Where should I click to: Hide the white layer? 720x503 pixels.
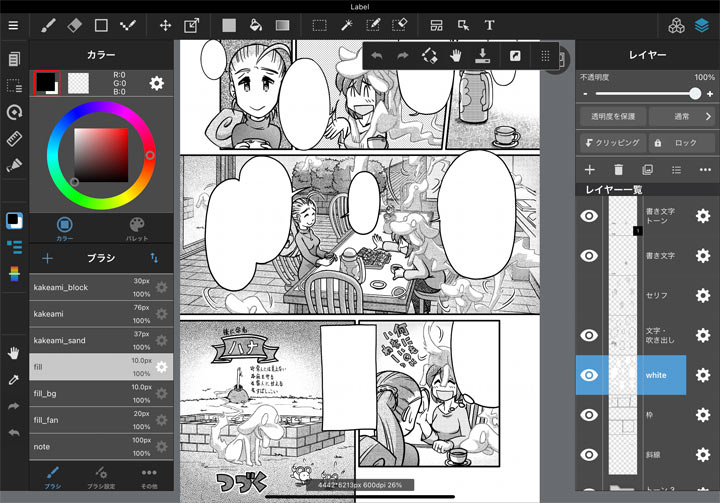pos(589,375)
